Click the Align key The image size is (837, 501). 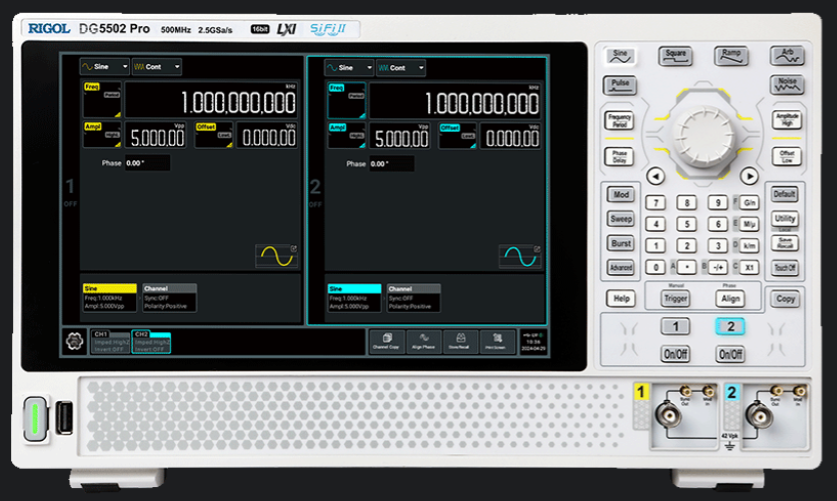[730, 299]
